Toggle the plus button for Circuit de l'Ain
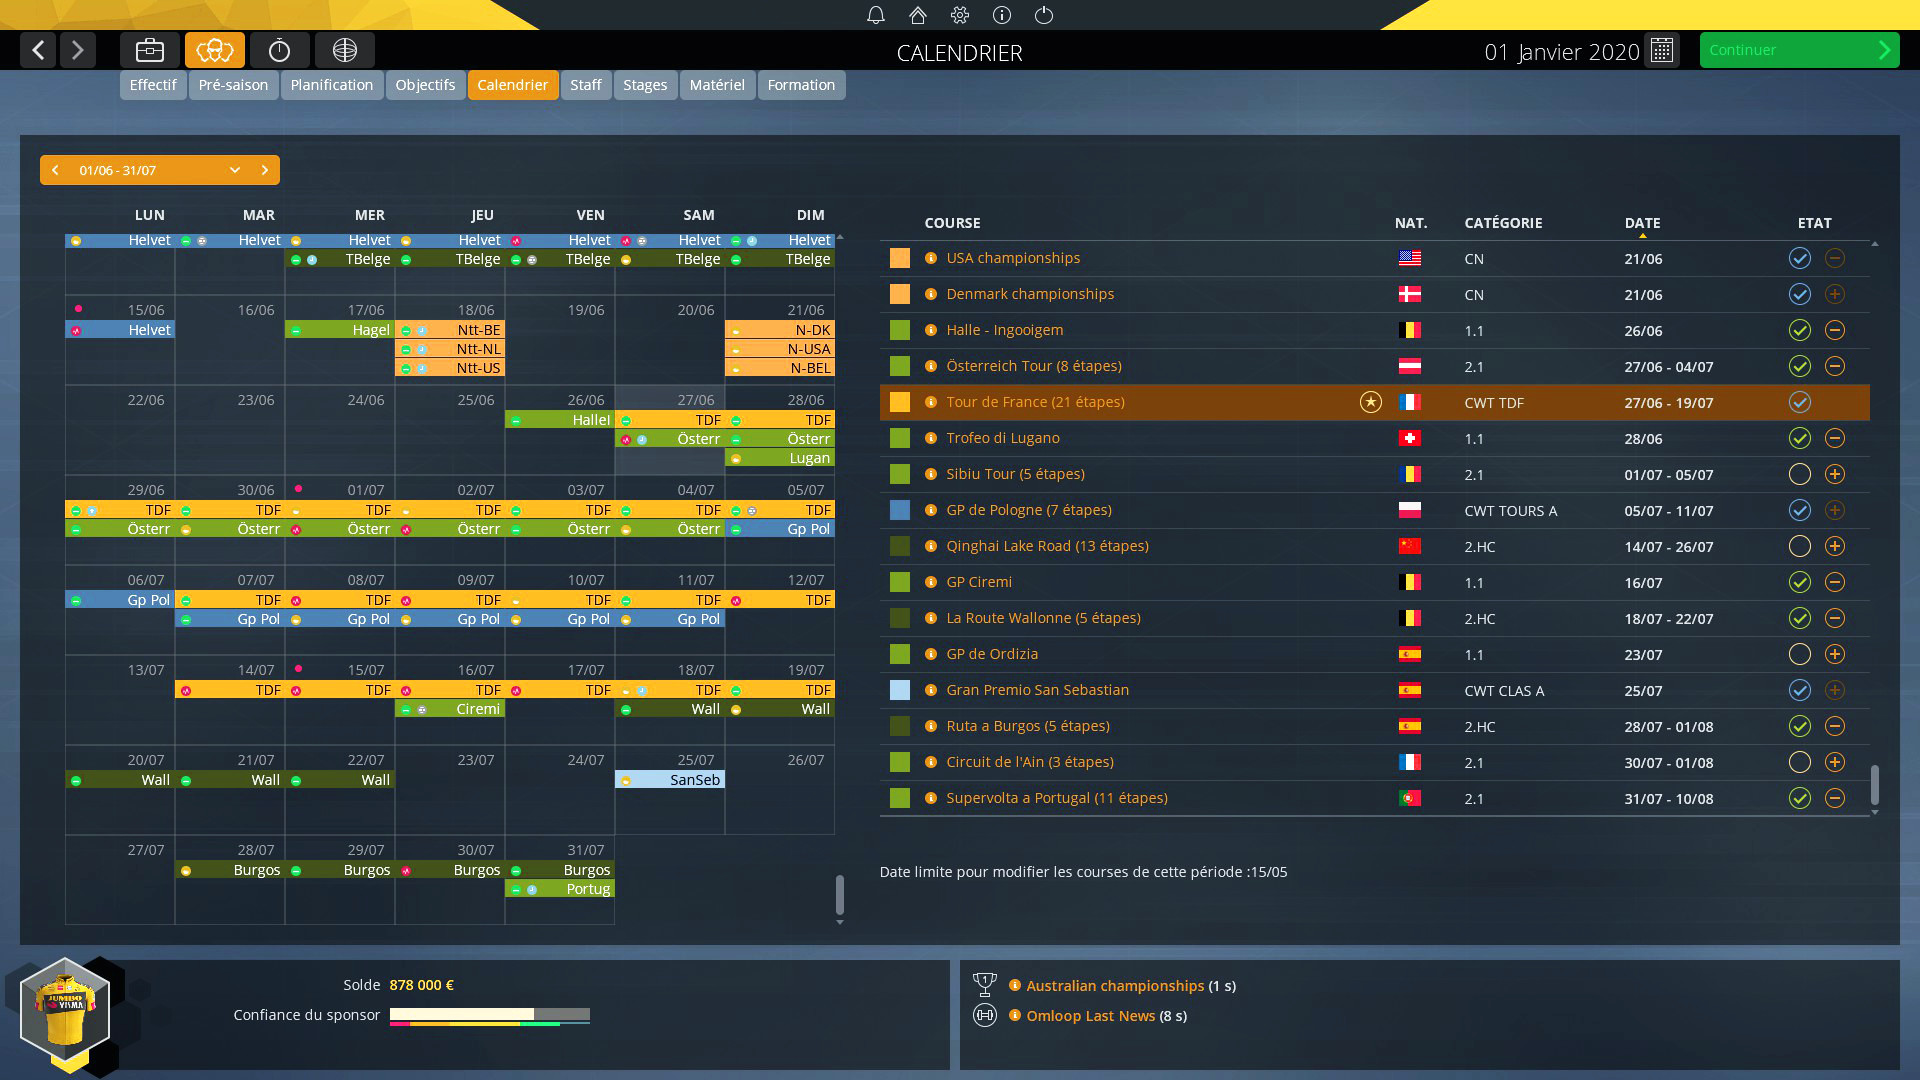Viewport: 1920px width, 1080px height. point(1836,762)
